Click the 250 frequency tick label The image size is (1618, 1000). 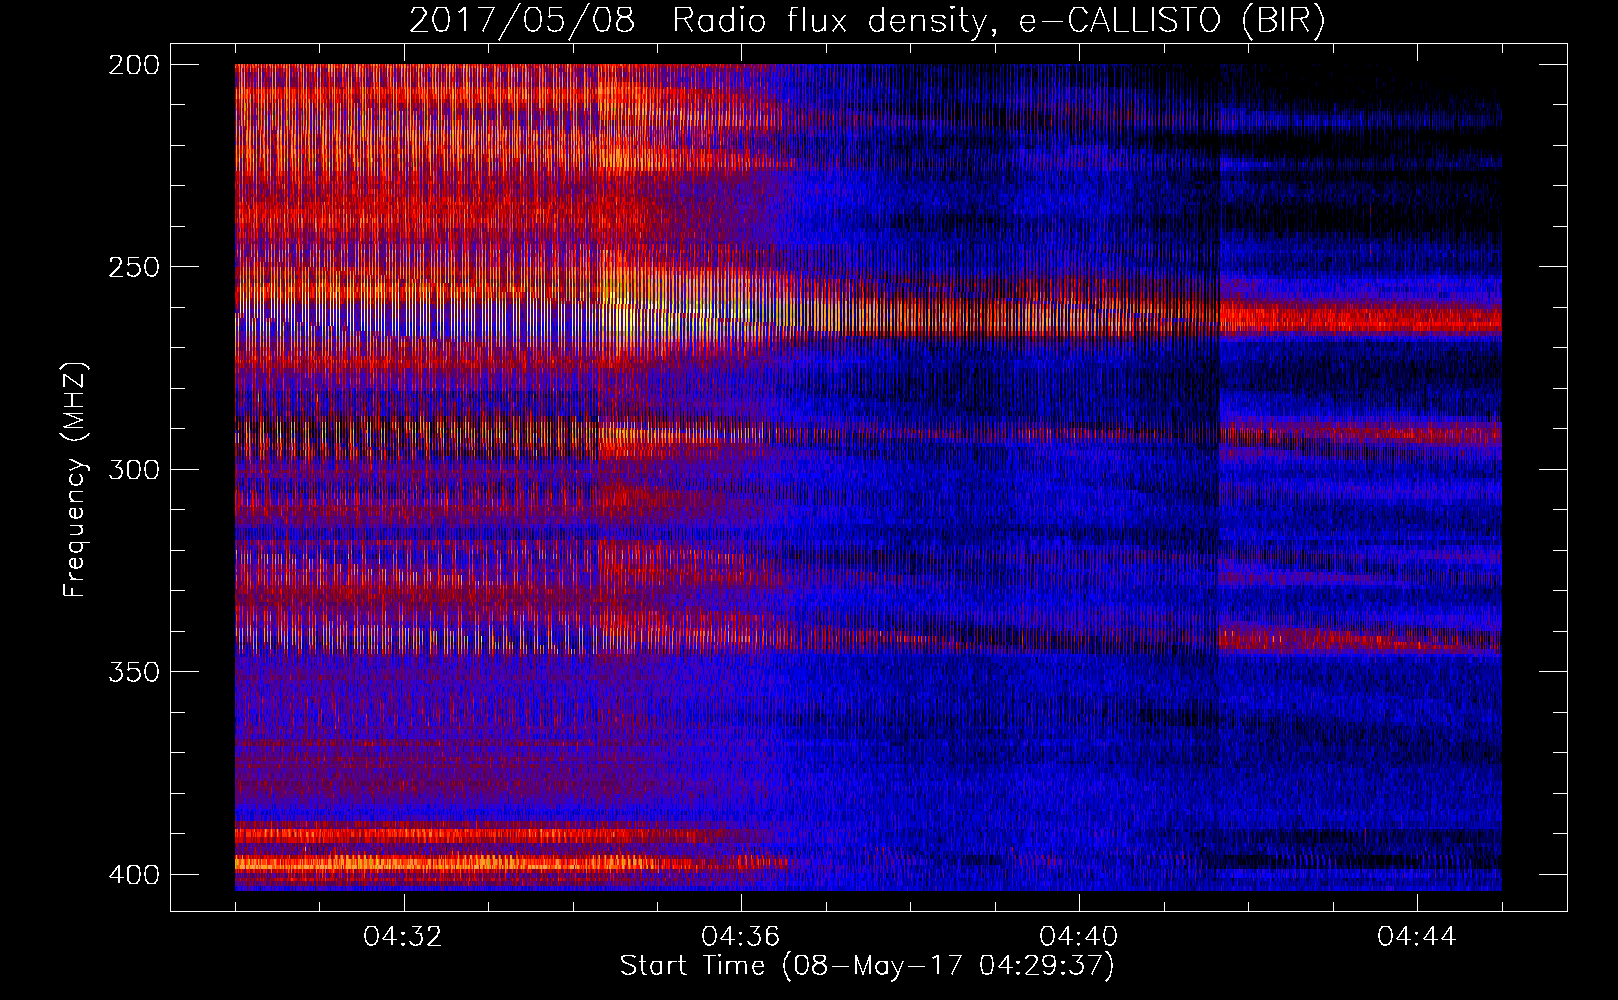[x=133, y=267]
